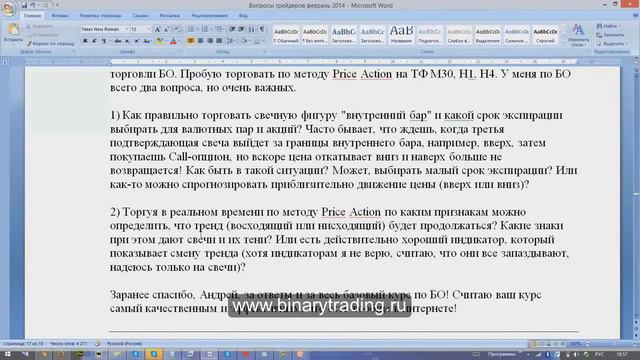The image size is (640, 360).
Task: Apply the Название (Title) style
Action: [x=401, y=35]
